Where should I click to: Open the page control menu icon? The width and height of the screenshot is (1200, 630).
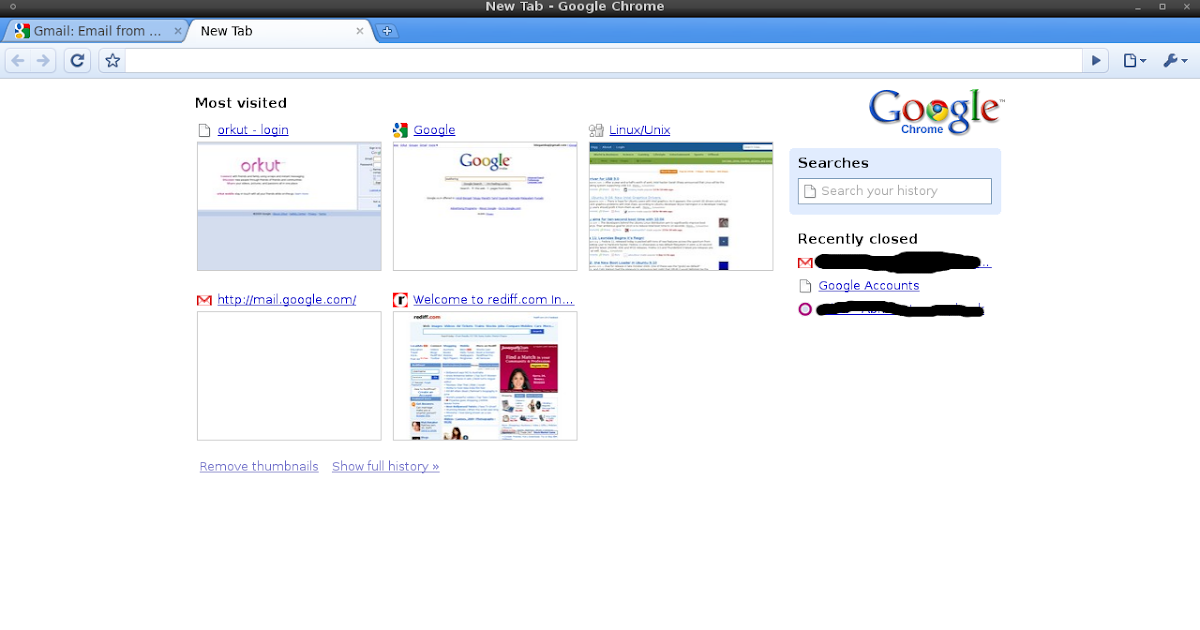[1134, 61]
